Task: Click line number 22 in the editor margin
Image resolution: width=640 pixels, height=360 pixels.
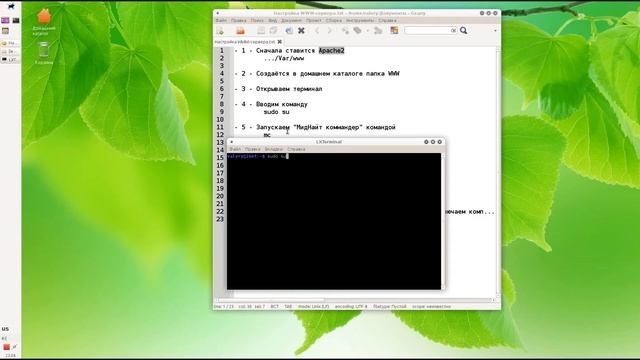Action: [x=220, y=211]
